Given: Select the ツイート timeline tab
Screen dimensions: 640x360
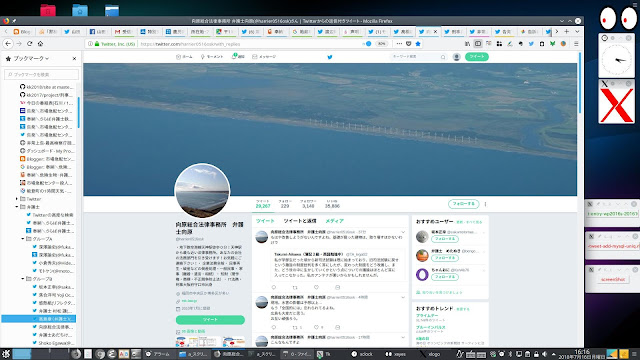Looking at the screenshot, I should tap(265, 221).
